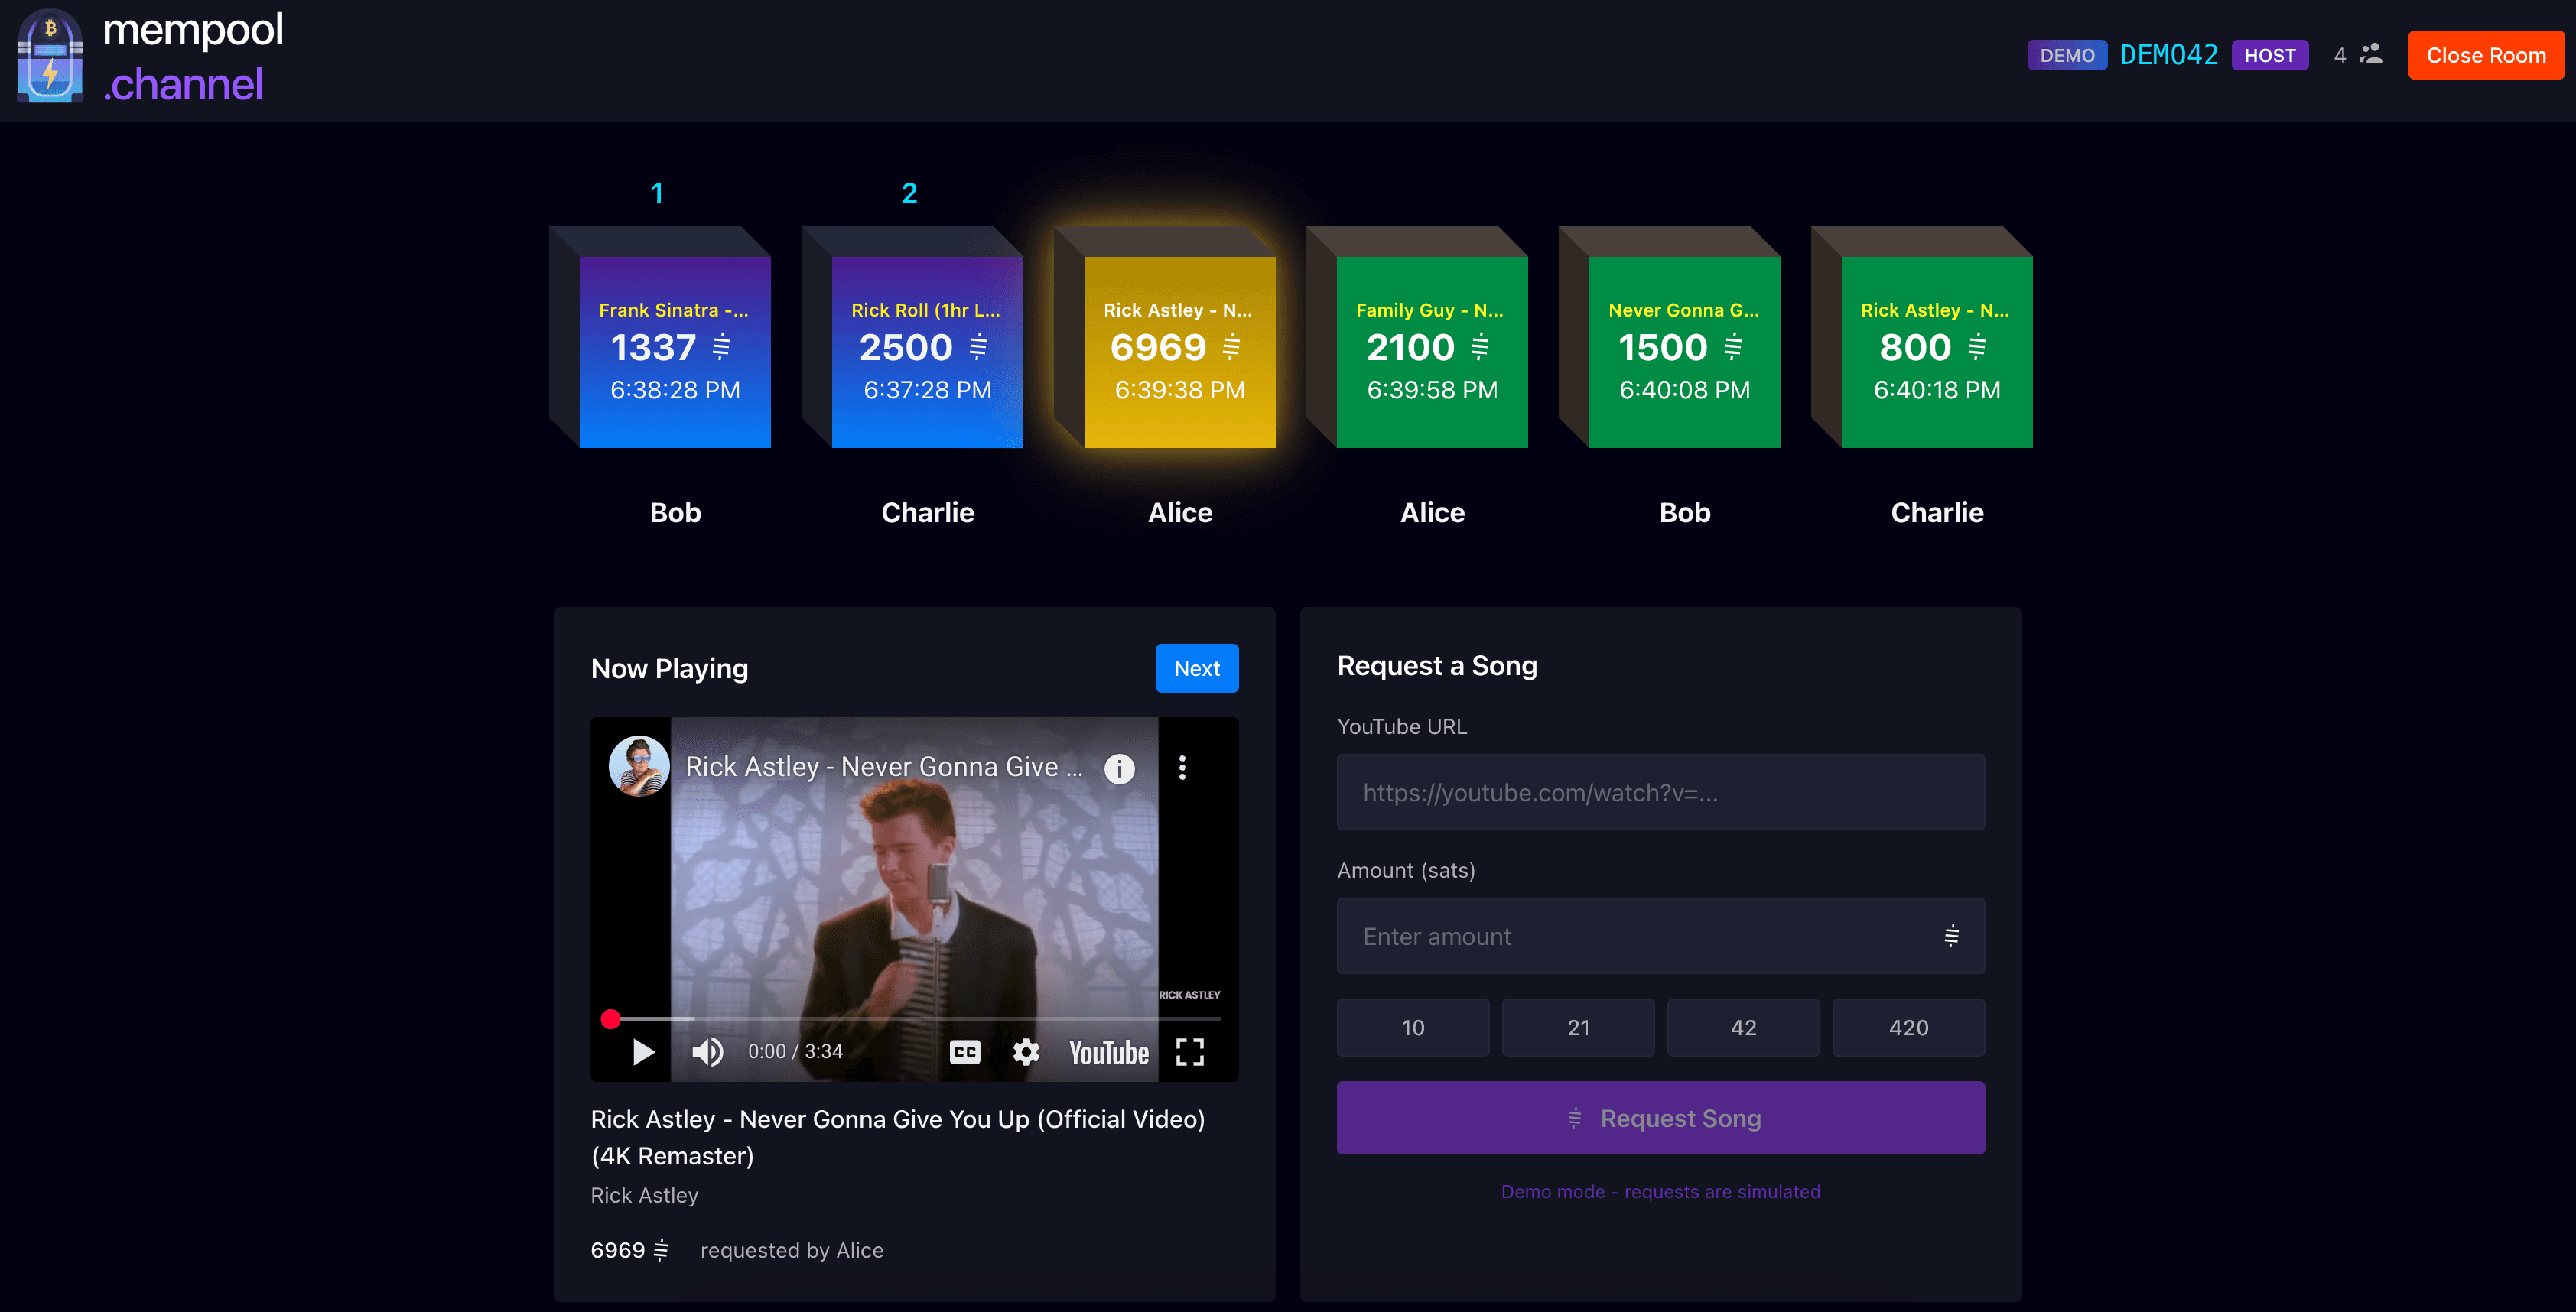
Task: Click the mempool.channel jukebox logo
Action: tap(50, 57)
